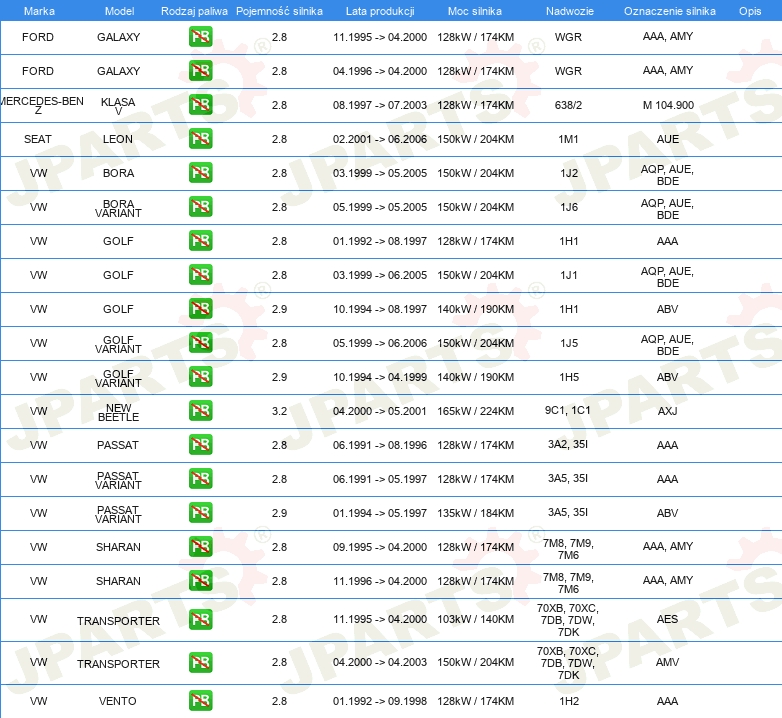This screenshot has height=718, width=782.
Task: Click fuel icon in Ford Galaxy 11.1995 row
Action: (x=200, y=36)
